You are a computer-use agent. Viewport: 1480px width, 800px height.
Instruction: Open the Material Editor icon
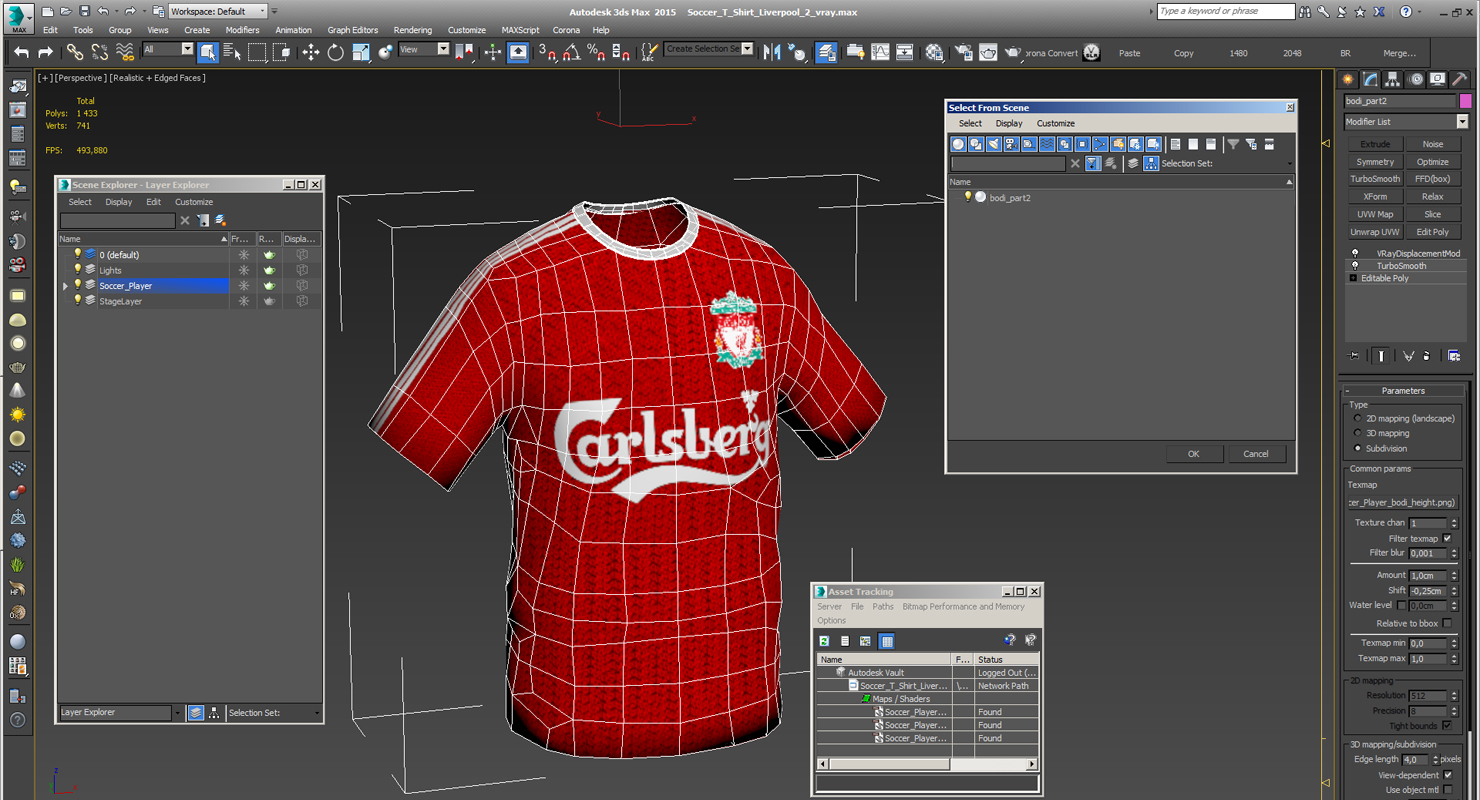tap(934, 52)
